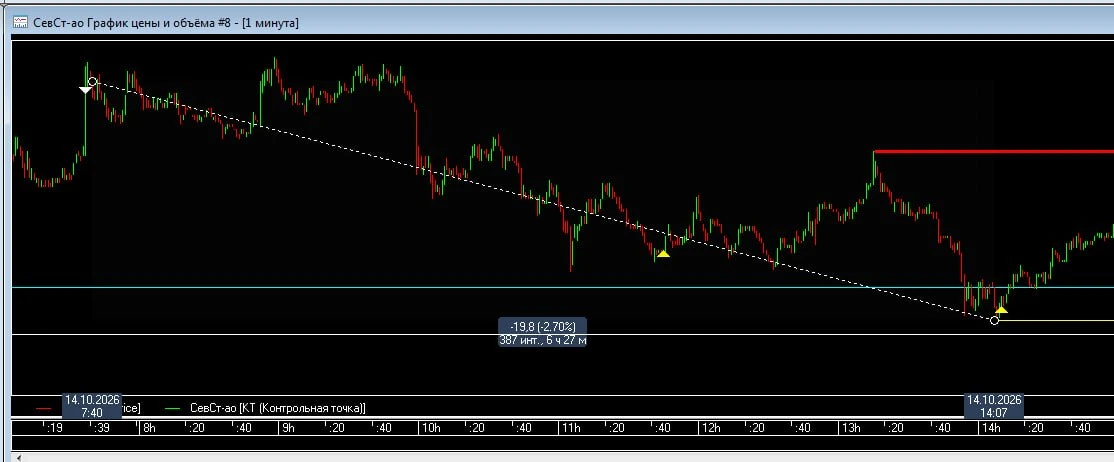Image resolution: width=1114 pixels, height=462 pixels.
Task: Click the green СевСт-ао legend swatch
Action: (x=173, y=409)
